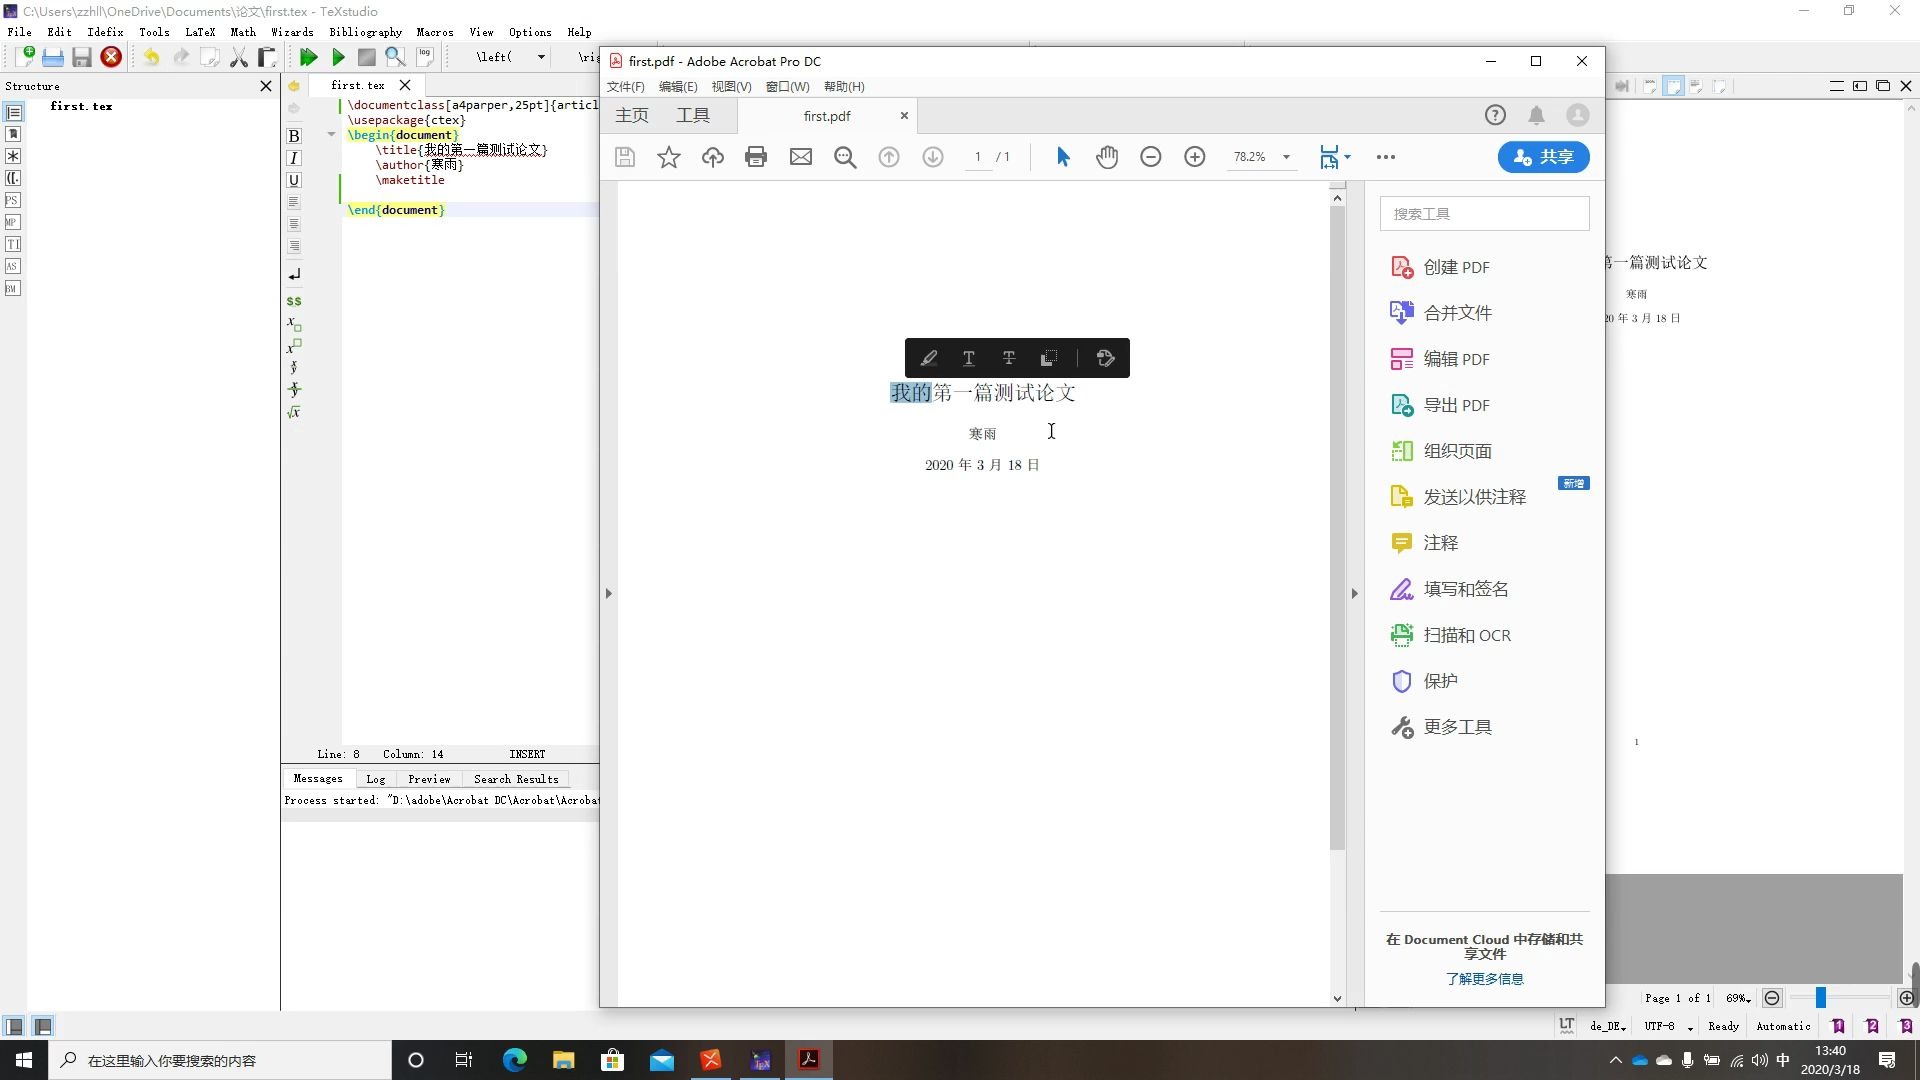Open the 78.2% zoom level dropdown
This screenshot has width=1920, height=1080.
tap(1286, 157)
